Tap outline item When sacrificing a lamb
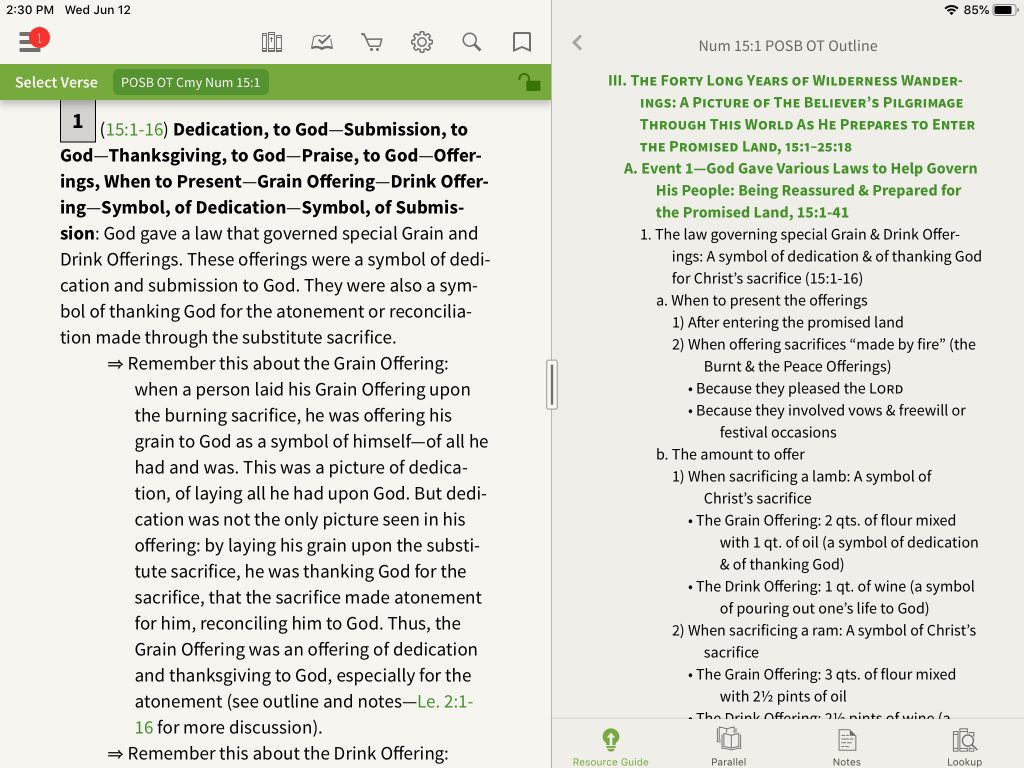This screenshot has height=768, width=1024. tap(802, 487)
